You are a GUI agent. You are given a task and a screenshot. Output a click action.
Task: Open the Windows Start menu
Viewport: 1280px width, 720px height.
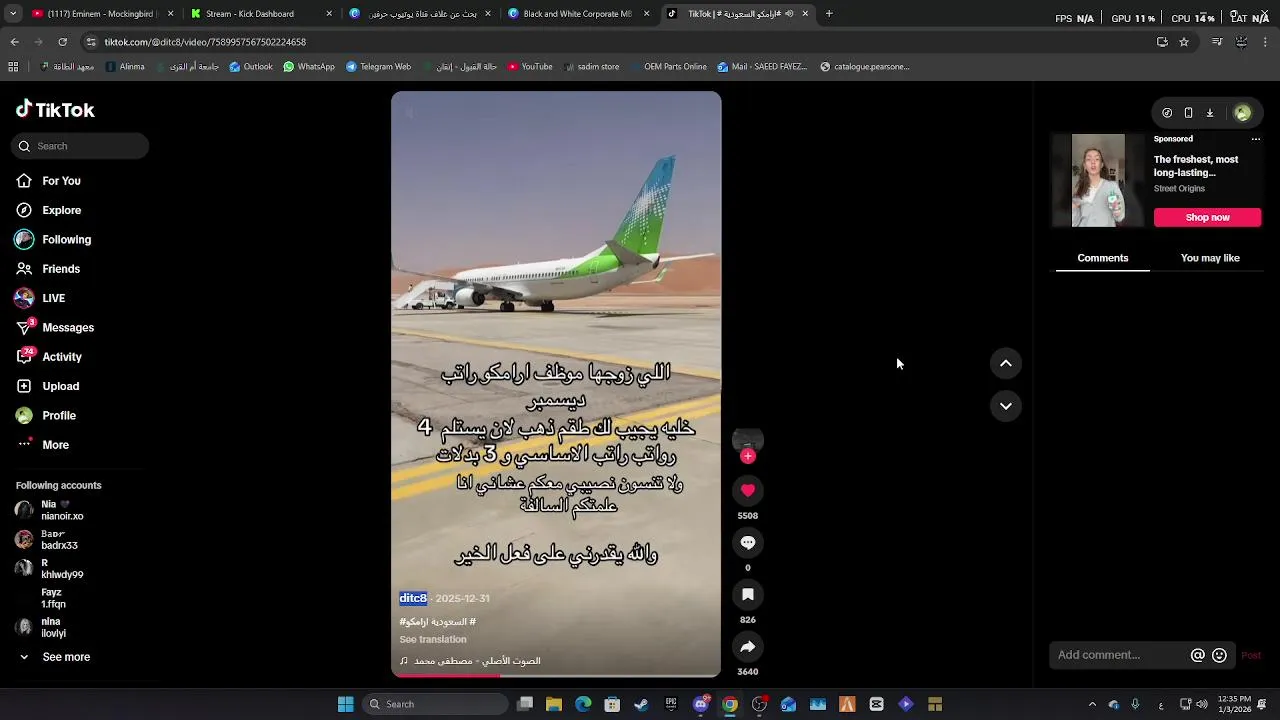tap(345, 704)
